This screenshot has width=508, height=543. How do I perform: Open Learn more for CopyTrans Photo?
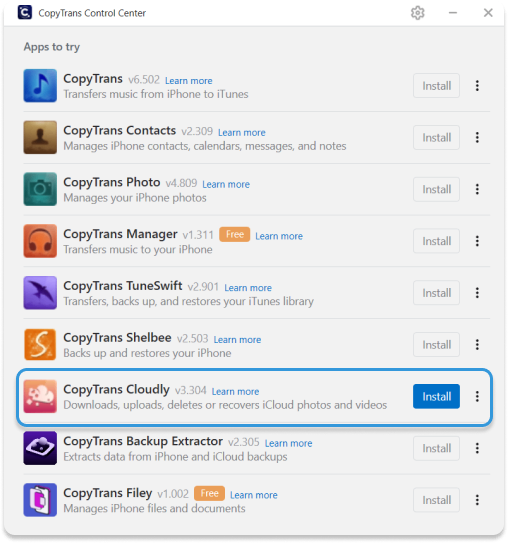226,184
